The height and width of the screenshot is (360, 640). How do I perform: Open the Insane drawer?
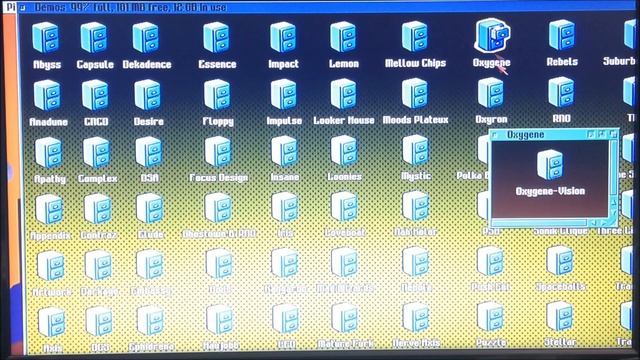(284, 152)
